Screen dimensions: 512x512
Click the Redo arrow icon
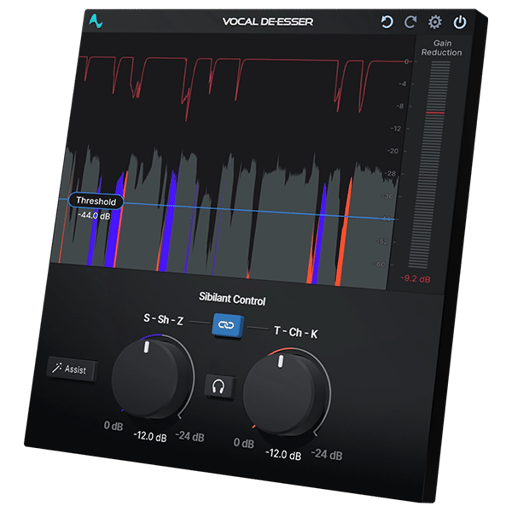[x=410, y=22]
